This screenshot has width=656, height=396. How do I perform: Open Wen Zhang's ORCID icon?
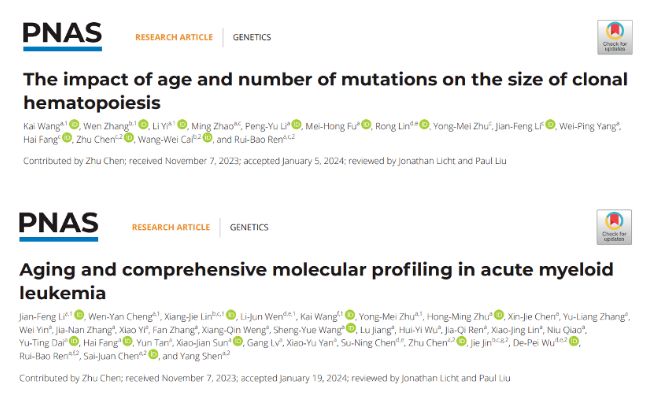pos(143,124)
